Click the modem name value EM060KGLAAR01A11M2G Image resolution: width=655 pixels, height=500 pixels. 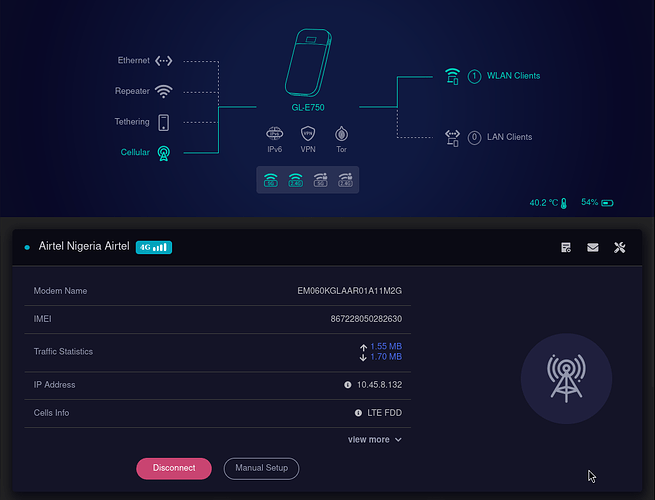(x=349, y=291)
